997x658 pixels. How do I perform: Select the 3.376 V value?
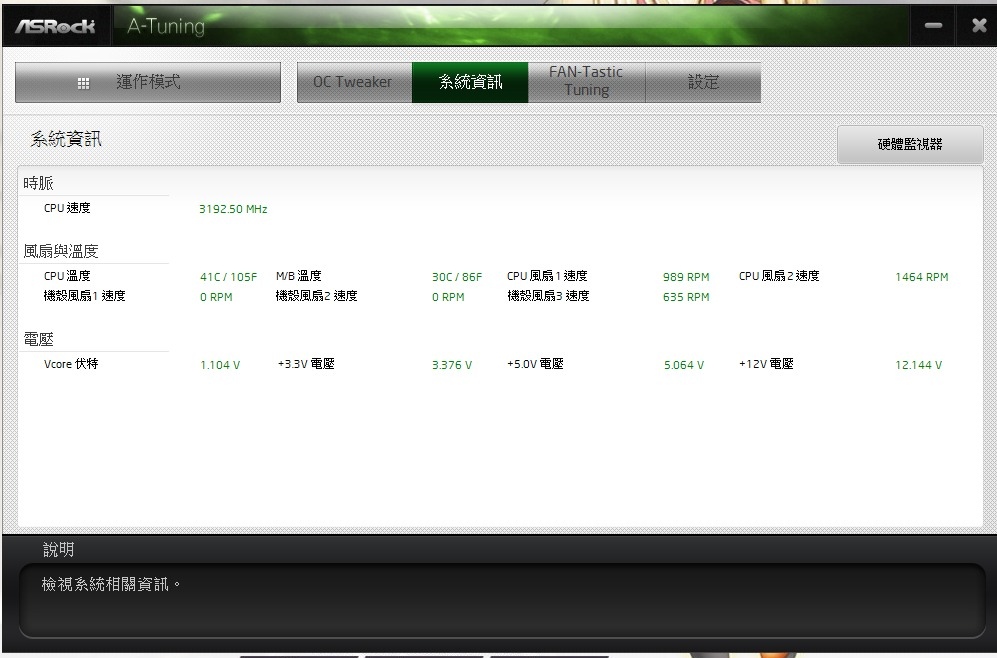point(451,365)
